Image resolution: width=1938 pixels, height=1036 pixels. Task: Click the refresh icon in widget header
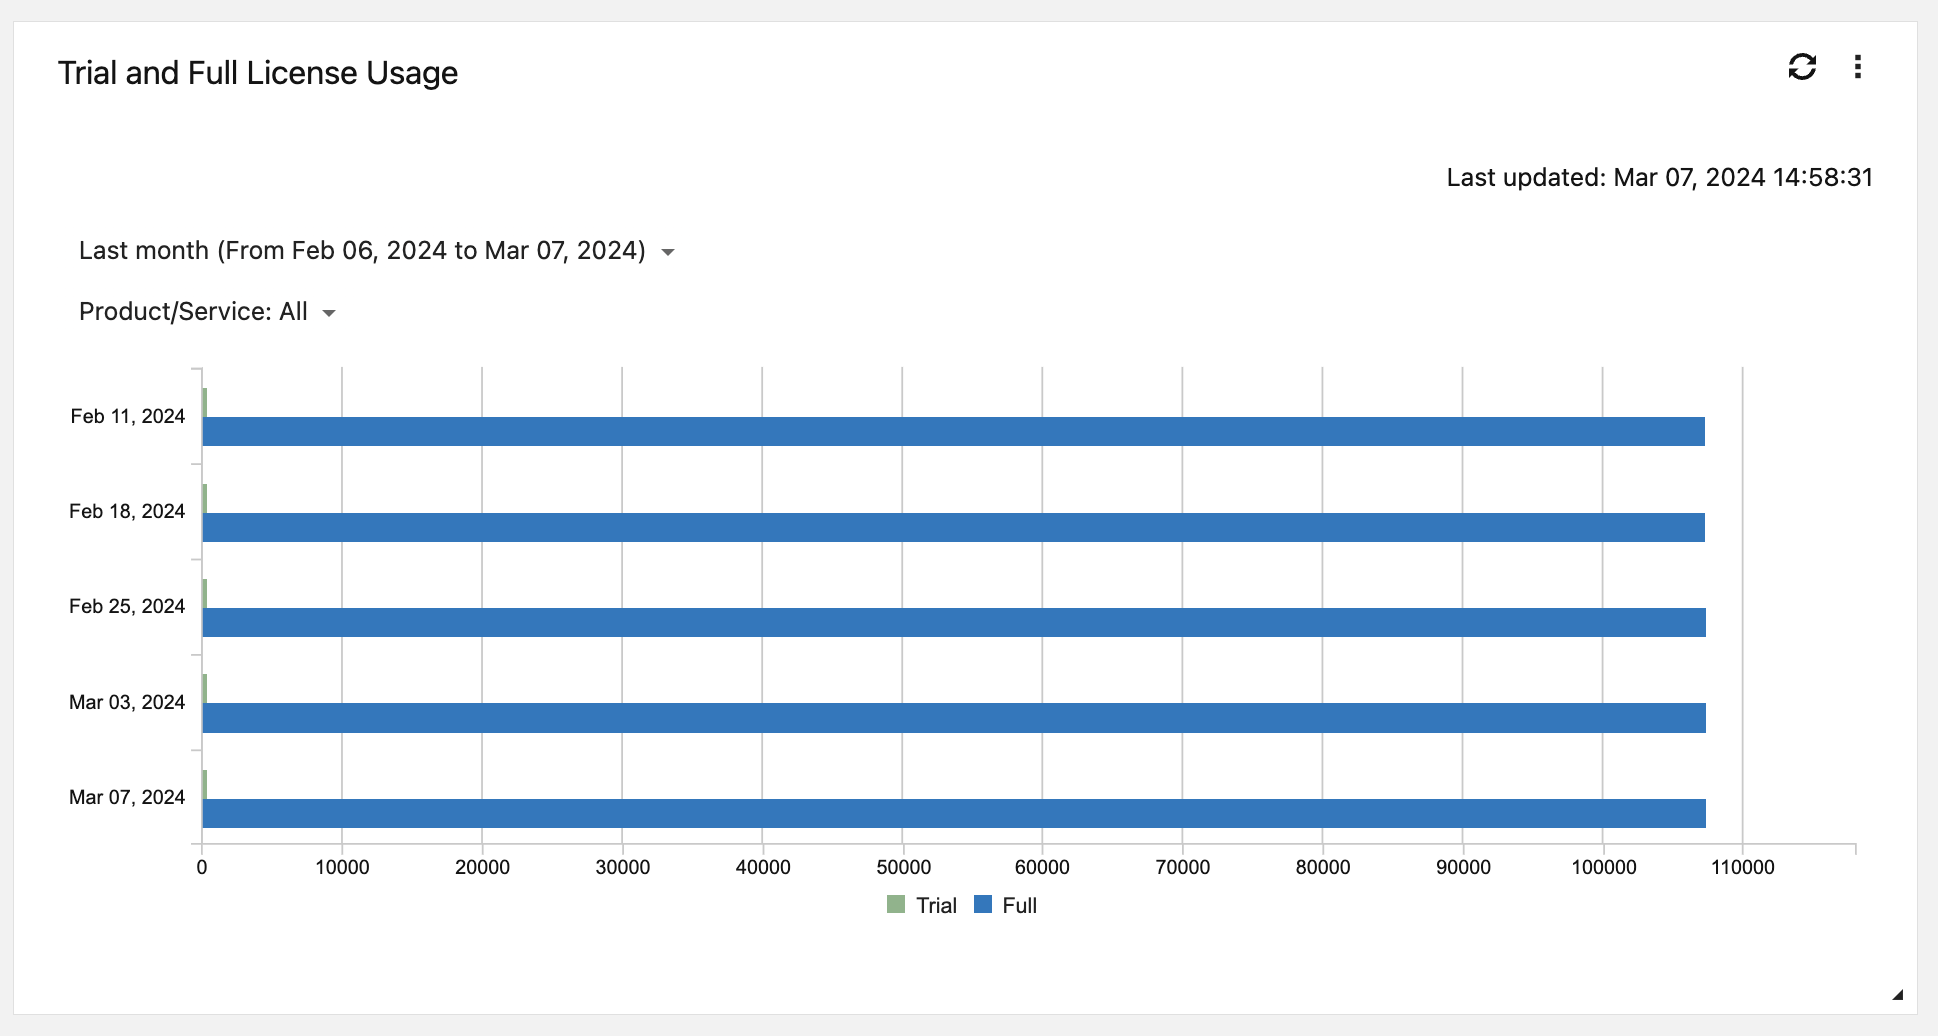pos(1801,67)
